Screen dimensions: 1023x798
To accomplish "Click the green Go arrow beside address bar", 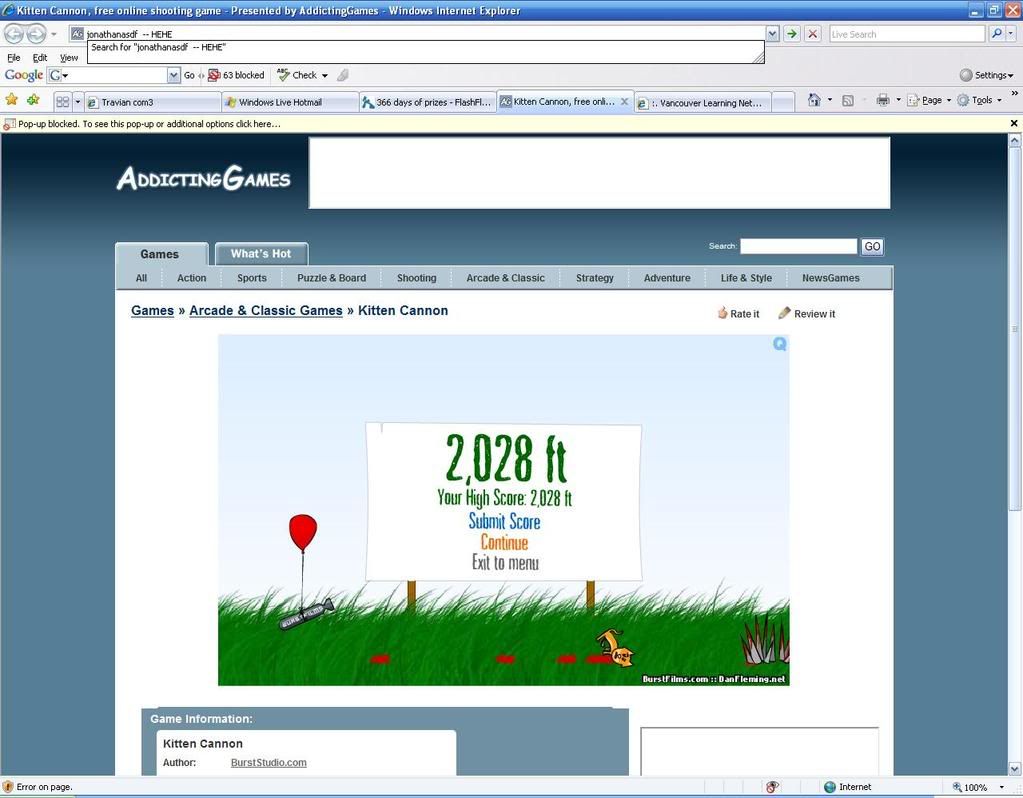I will 792,34.
